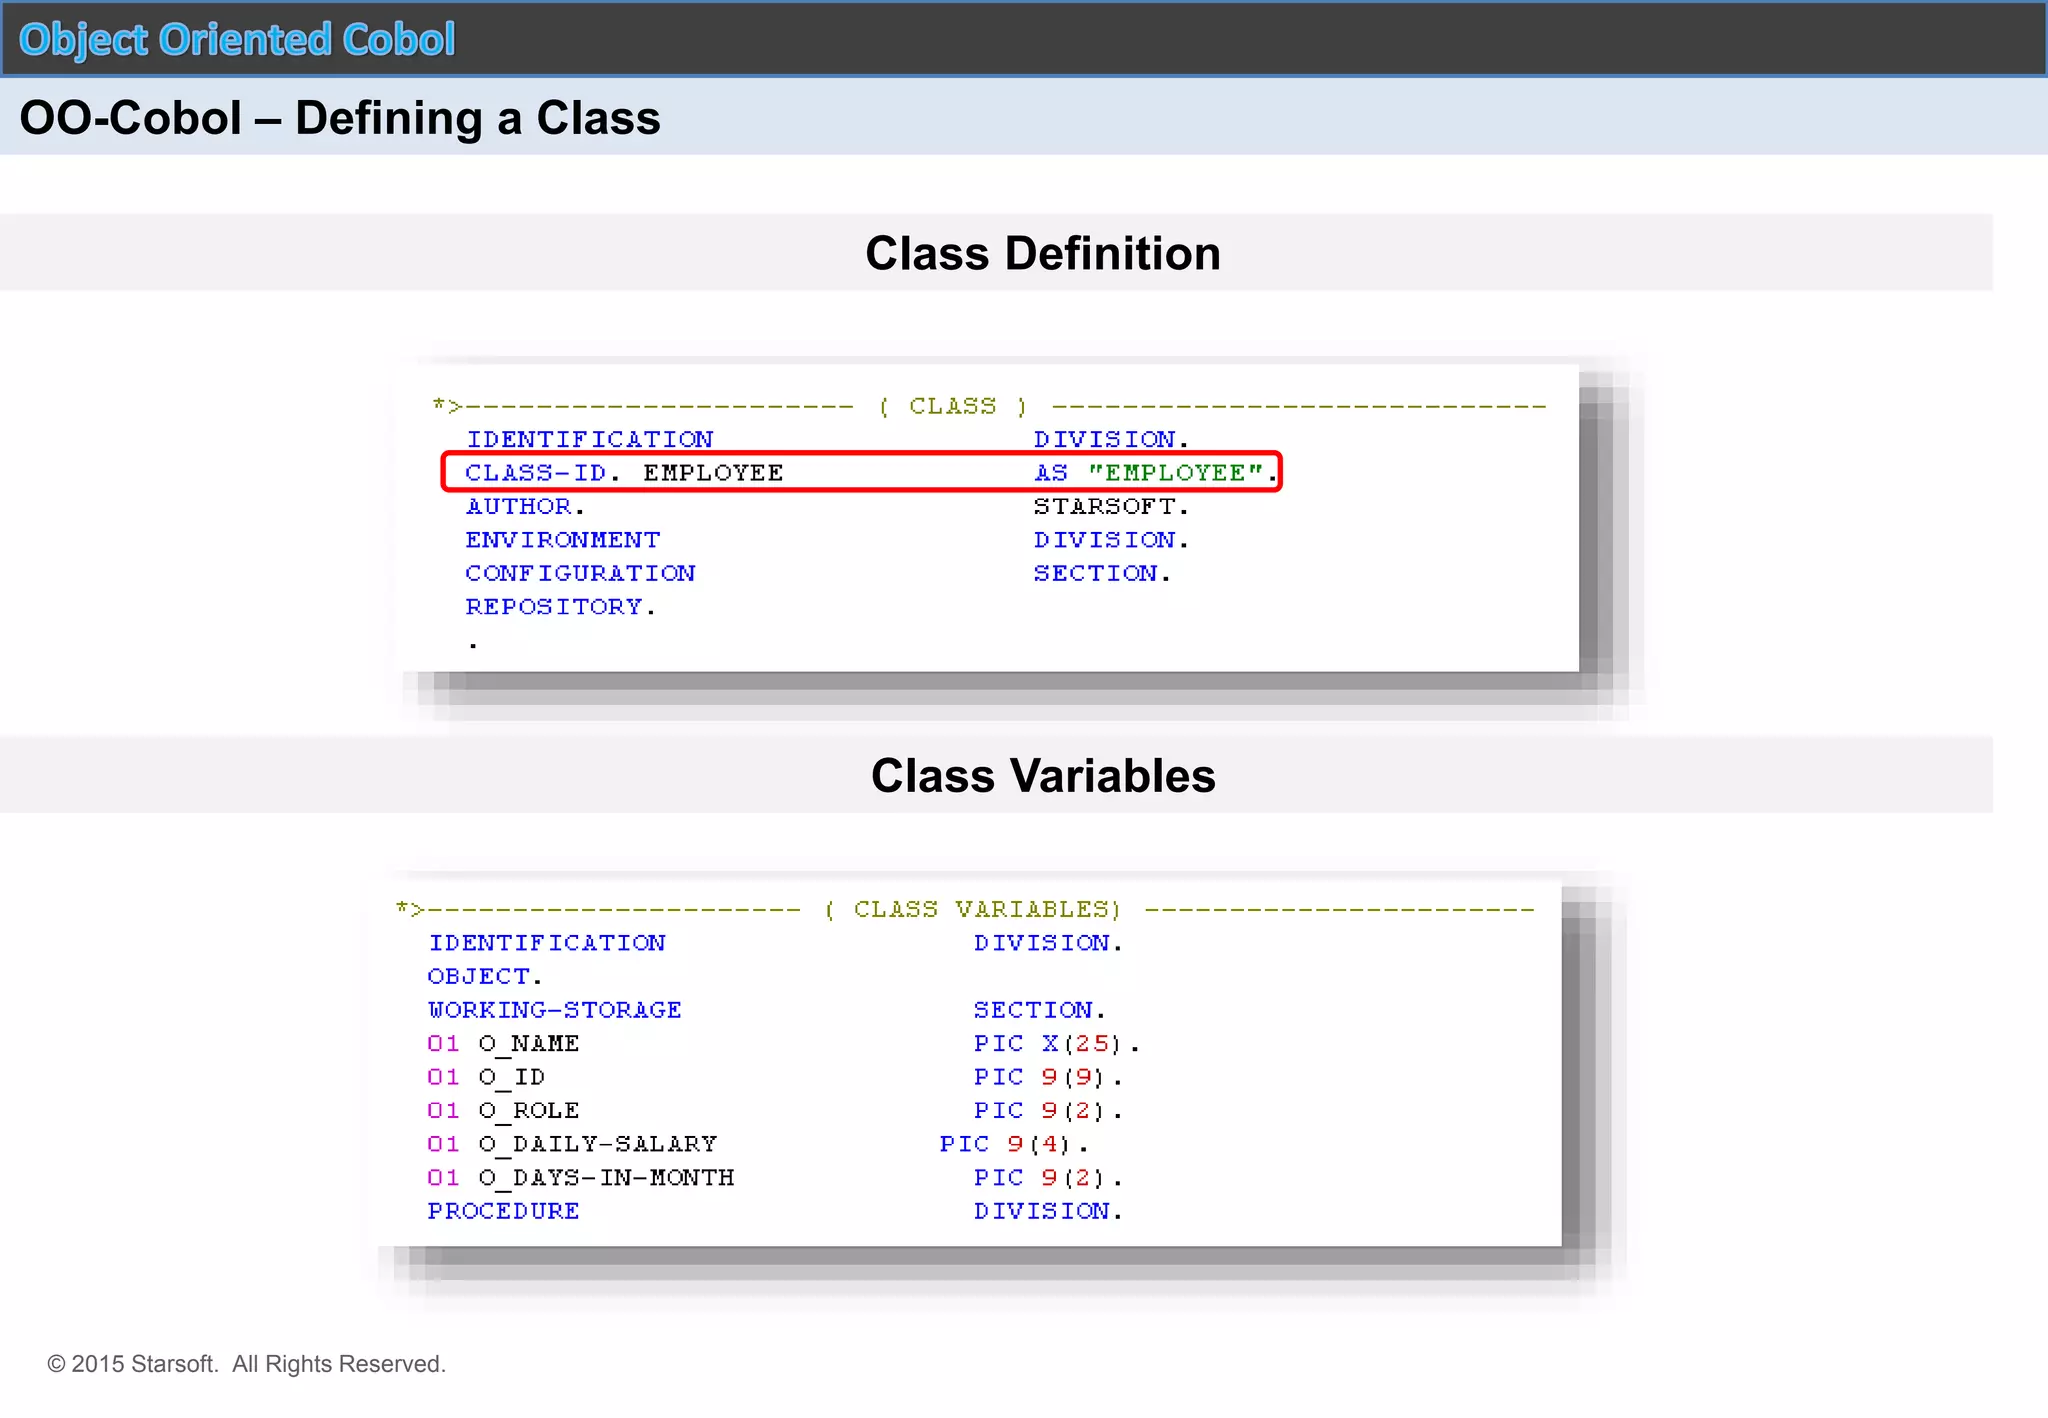Click the 'WORKING-STORAGE' keyword

tap(555, 1010)
